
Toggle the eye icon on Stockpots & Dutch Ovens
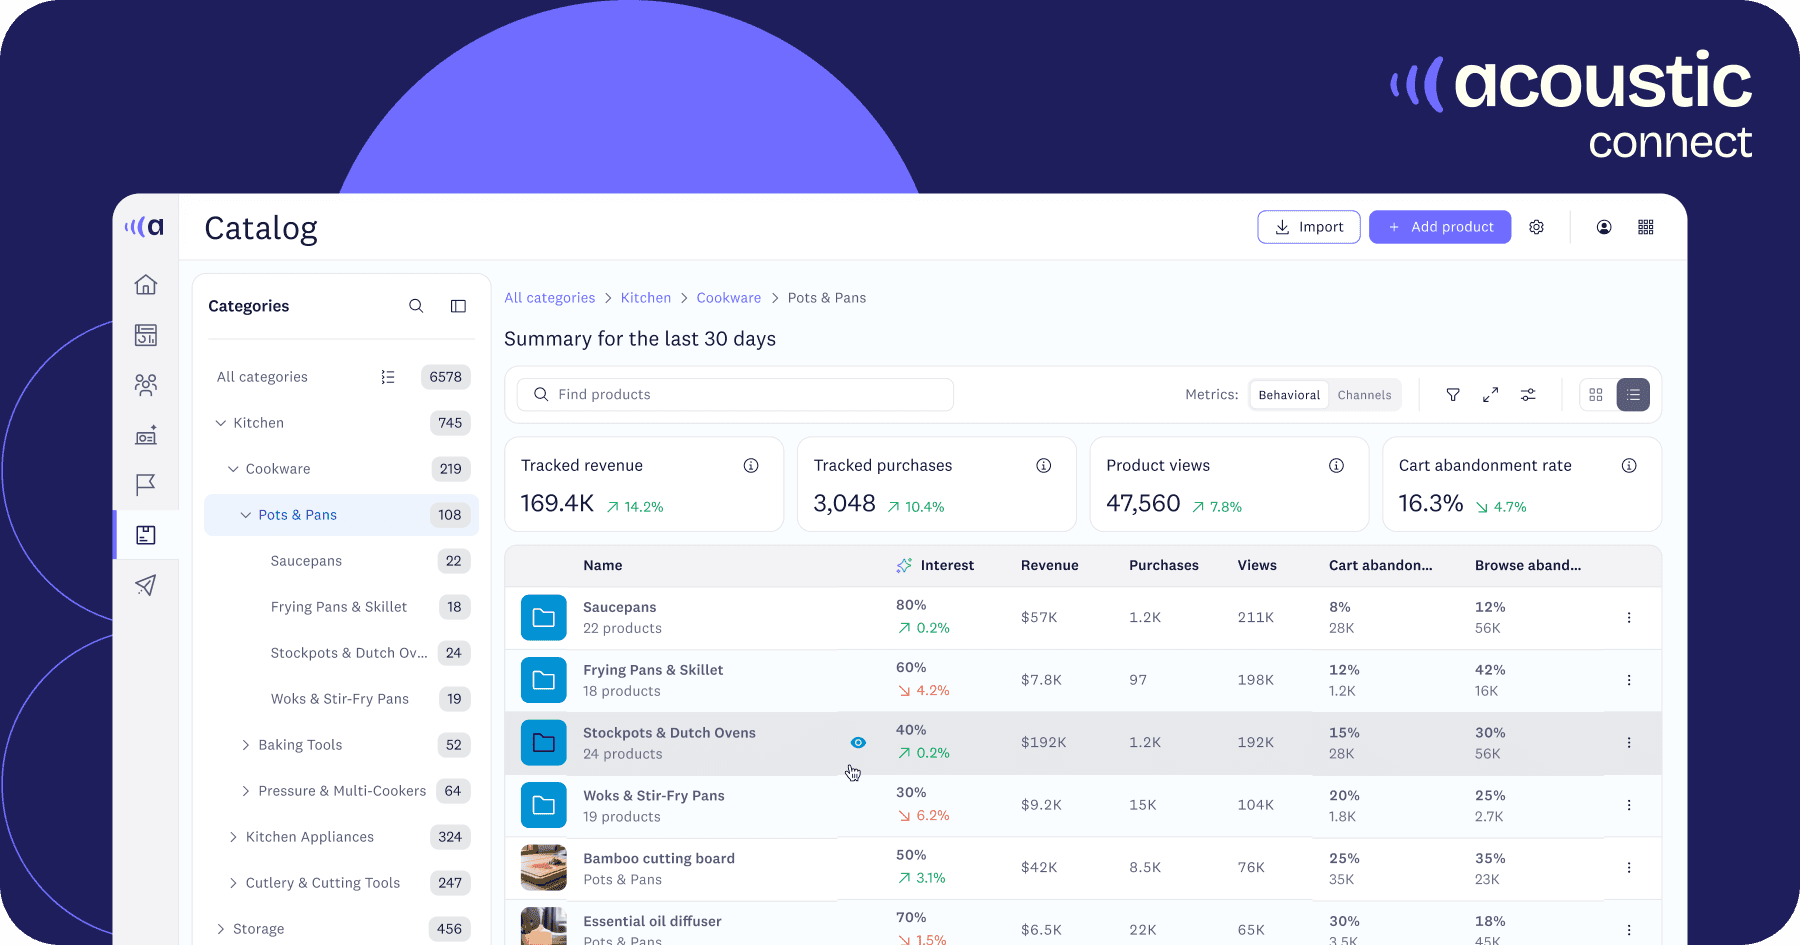(x=858, y=743)
